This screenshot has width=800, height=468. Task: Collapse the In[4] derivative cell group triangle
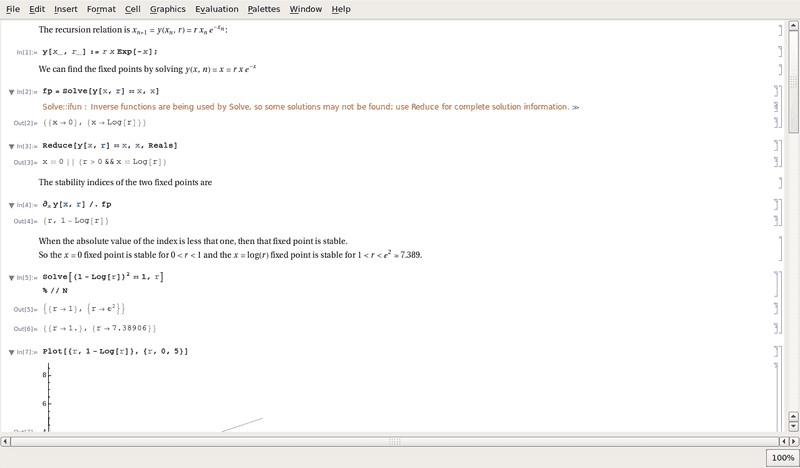[11, 205]
